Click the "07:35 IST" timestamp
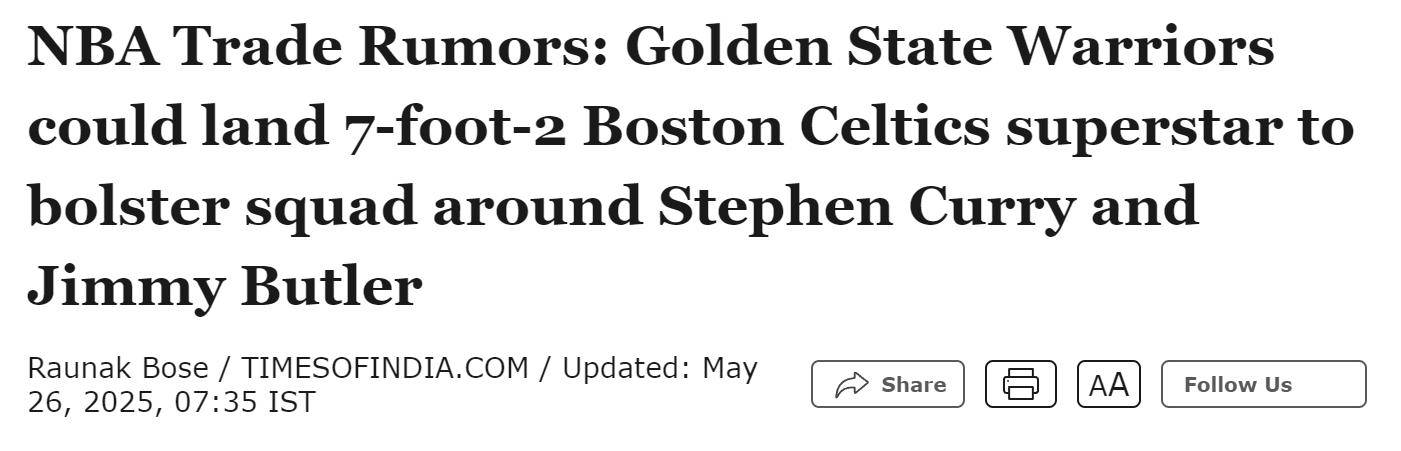Viewport: 1401px width, 451px height. pos(245,402)
